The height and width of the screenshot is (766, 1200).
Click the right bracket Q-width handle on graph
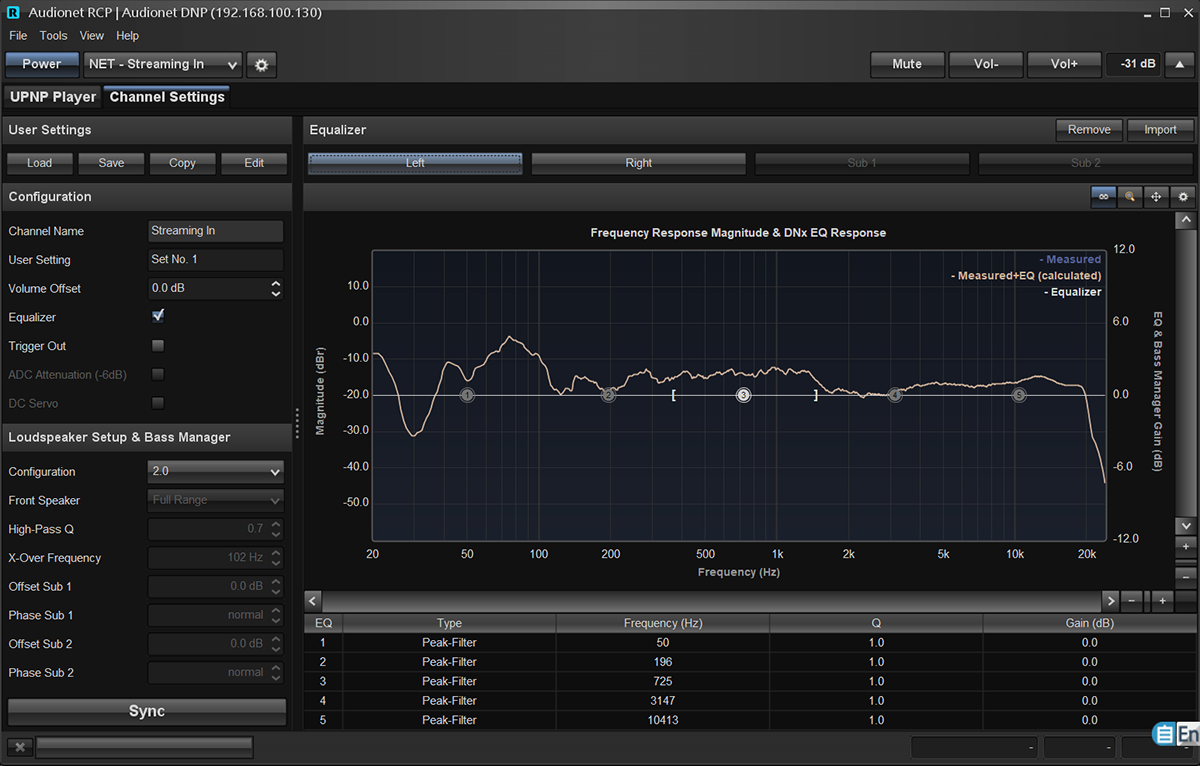[815, 395]
